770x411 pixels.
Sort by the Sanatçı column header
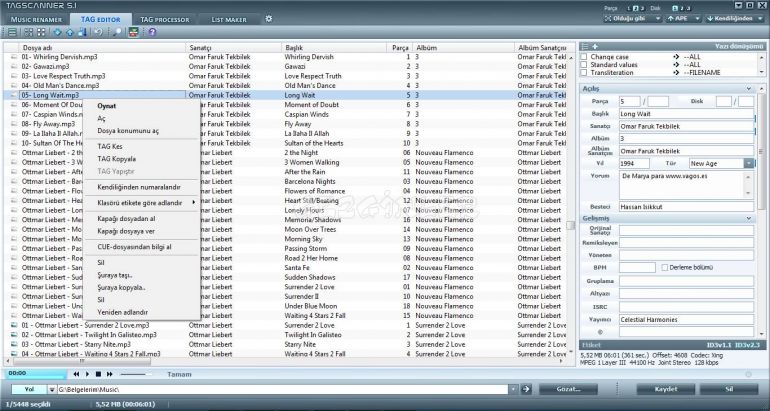tap(234, 48)
